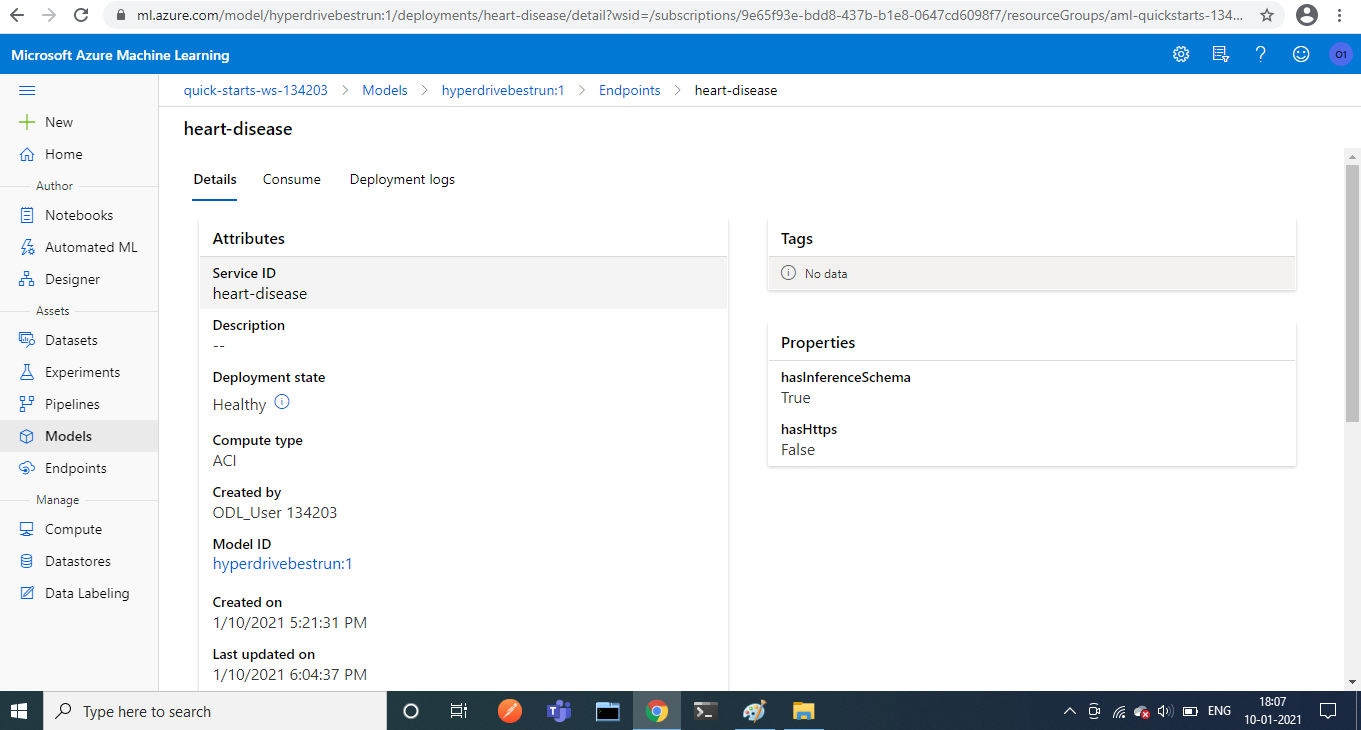The height and width of the screenshot is (730, 1361).
Task: Collapse the hamburger navigation menu
Action: (27, 90)
